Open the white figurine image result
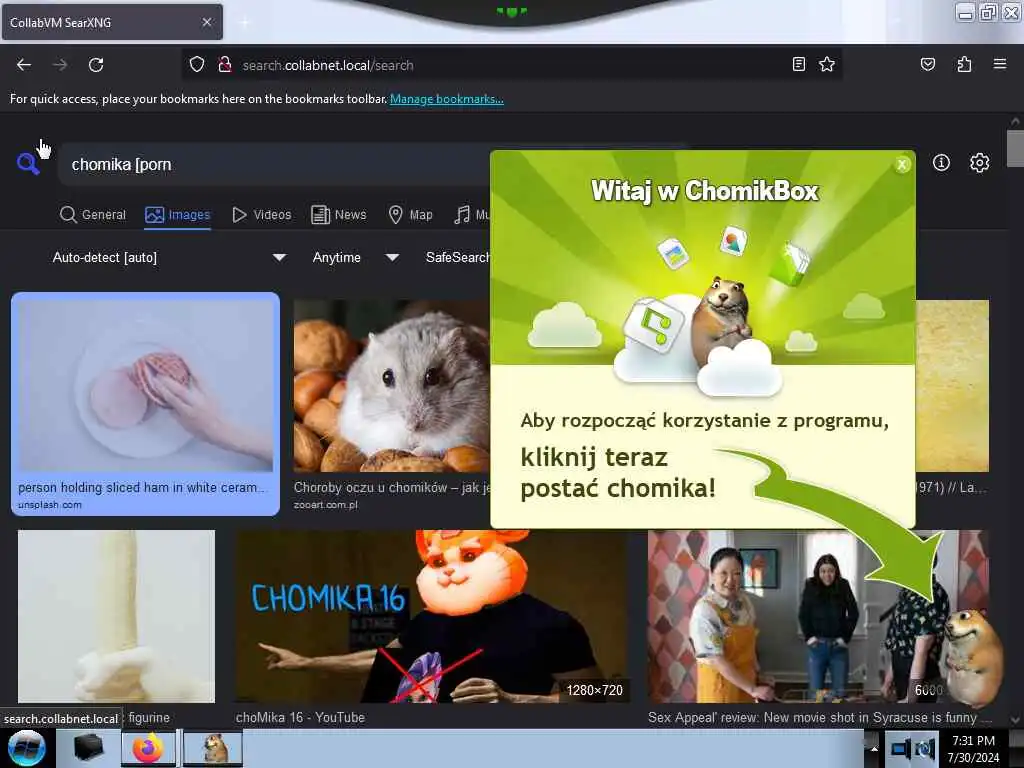Screen dimensions: 1024x768 pyautogui.click(x=116, y=616)
